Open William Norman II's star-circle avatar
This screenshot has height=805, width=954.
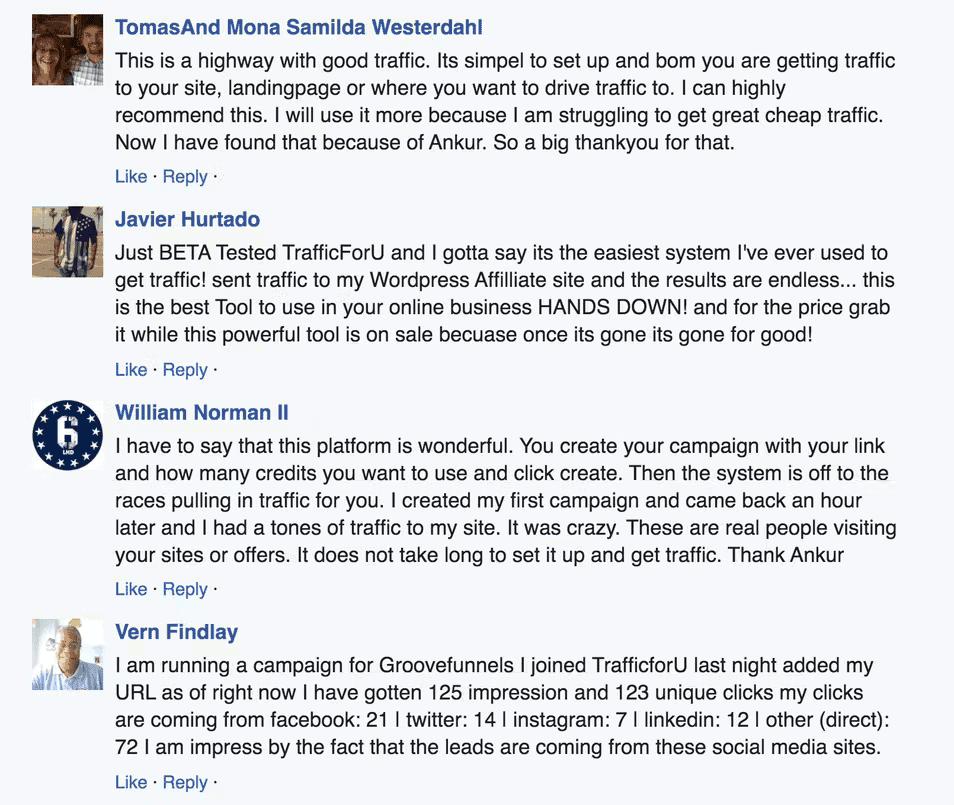point(67,435)
